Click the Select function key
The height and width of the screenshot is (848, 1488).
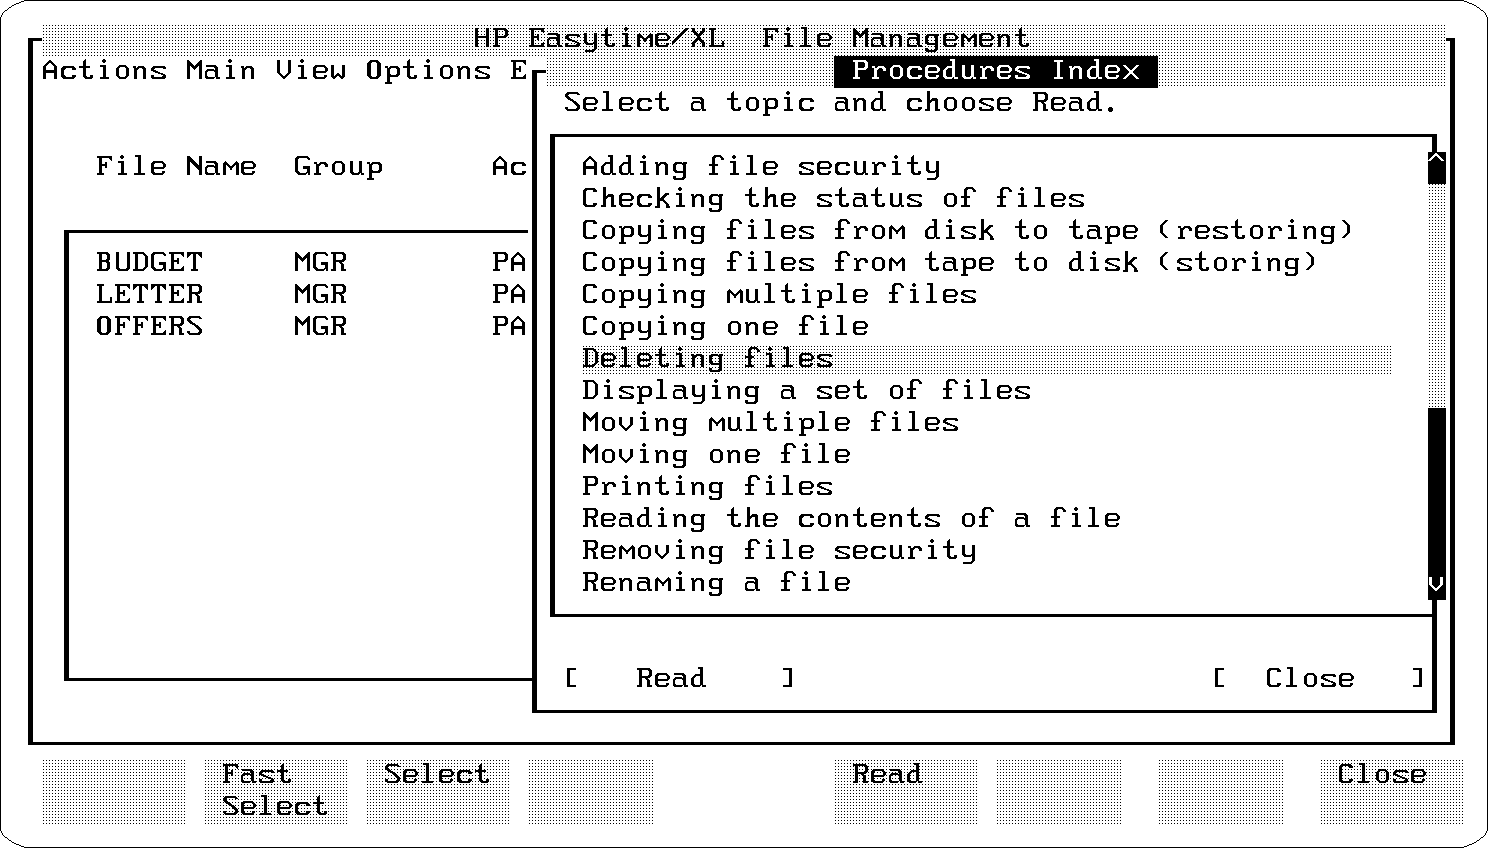437,790
